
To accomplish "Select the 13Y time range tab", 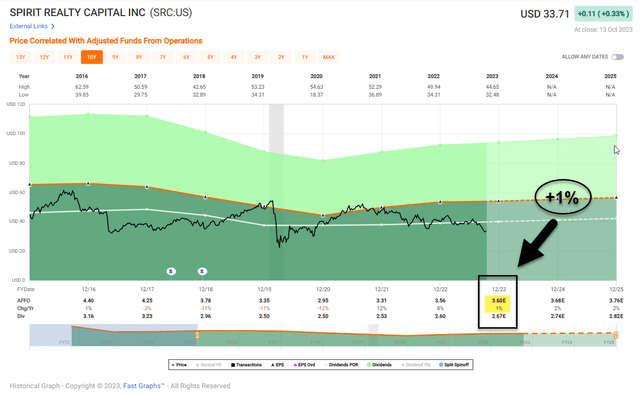I will [x=20, y=57].
